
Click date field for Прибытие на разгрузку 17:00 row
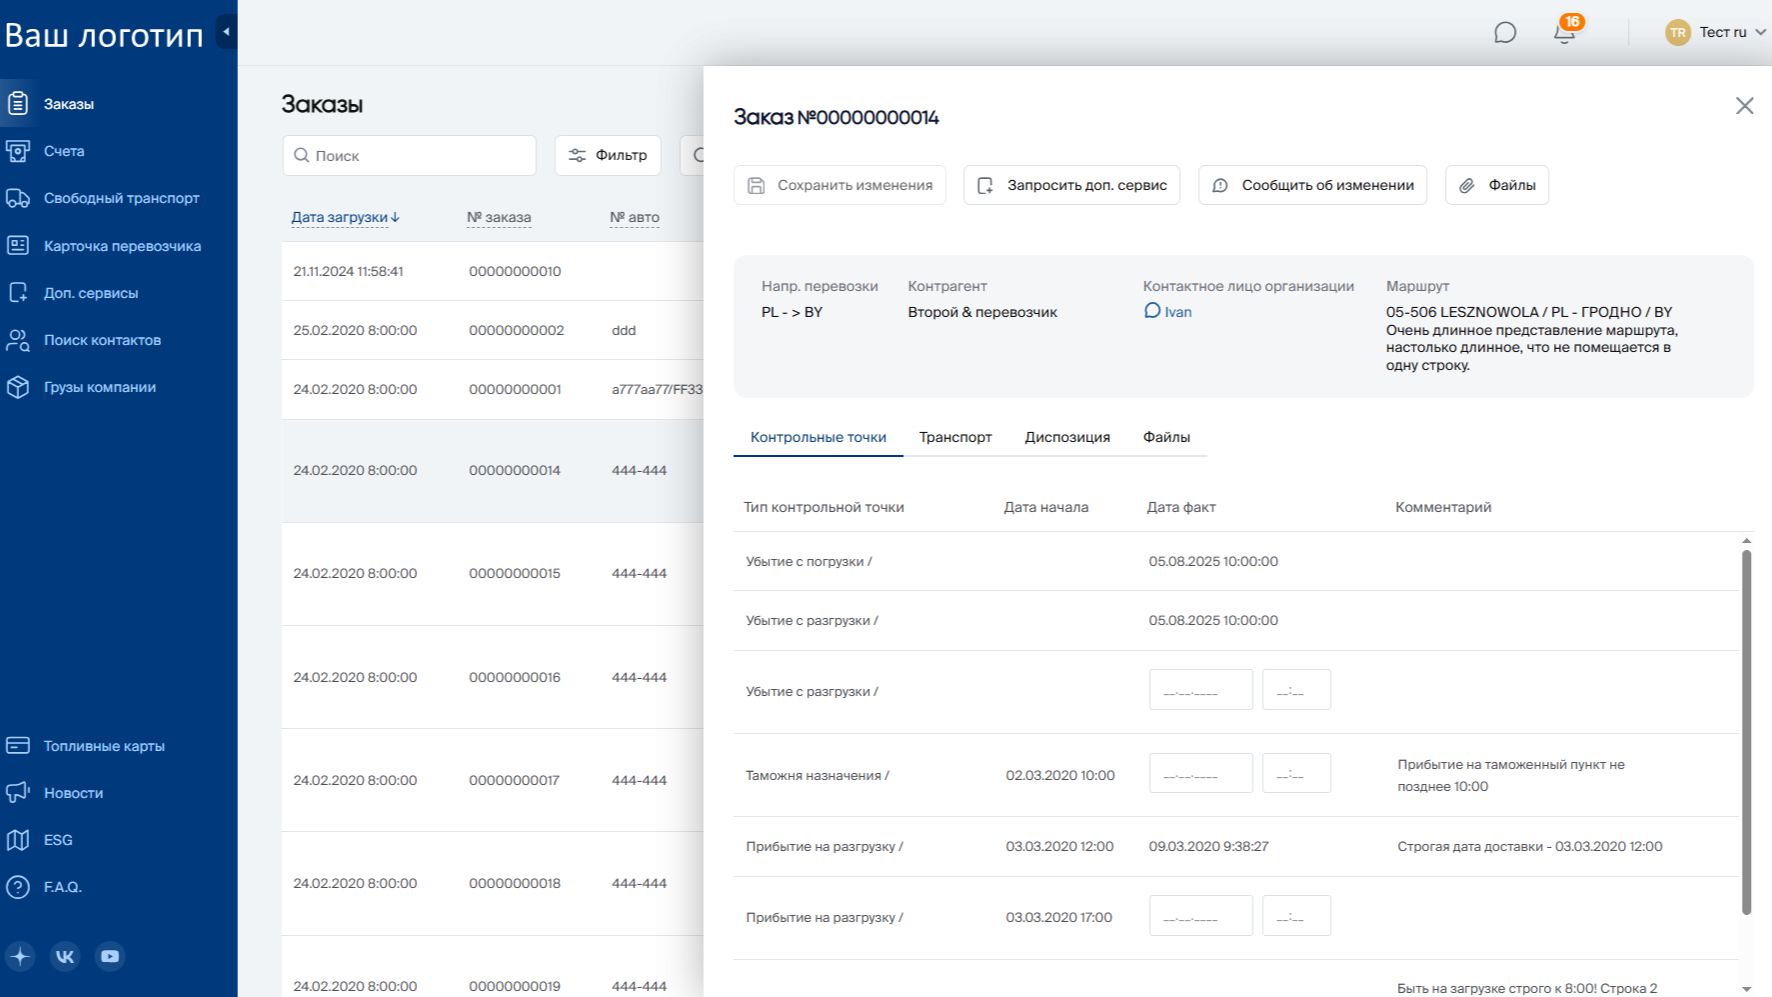pyautogui.click(x=1201, y=916)
